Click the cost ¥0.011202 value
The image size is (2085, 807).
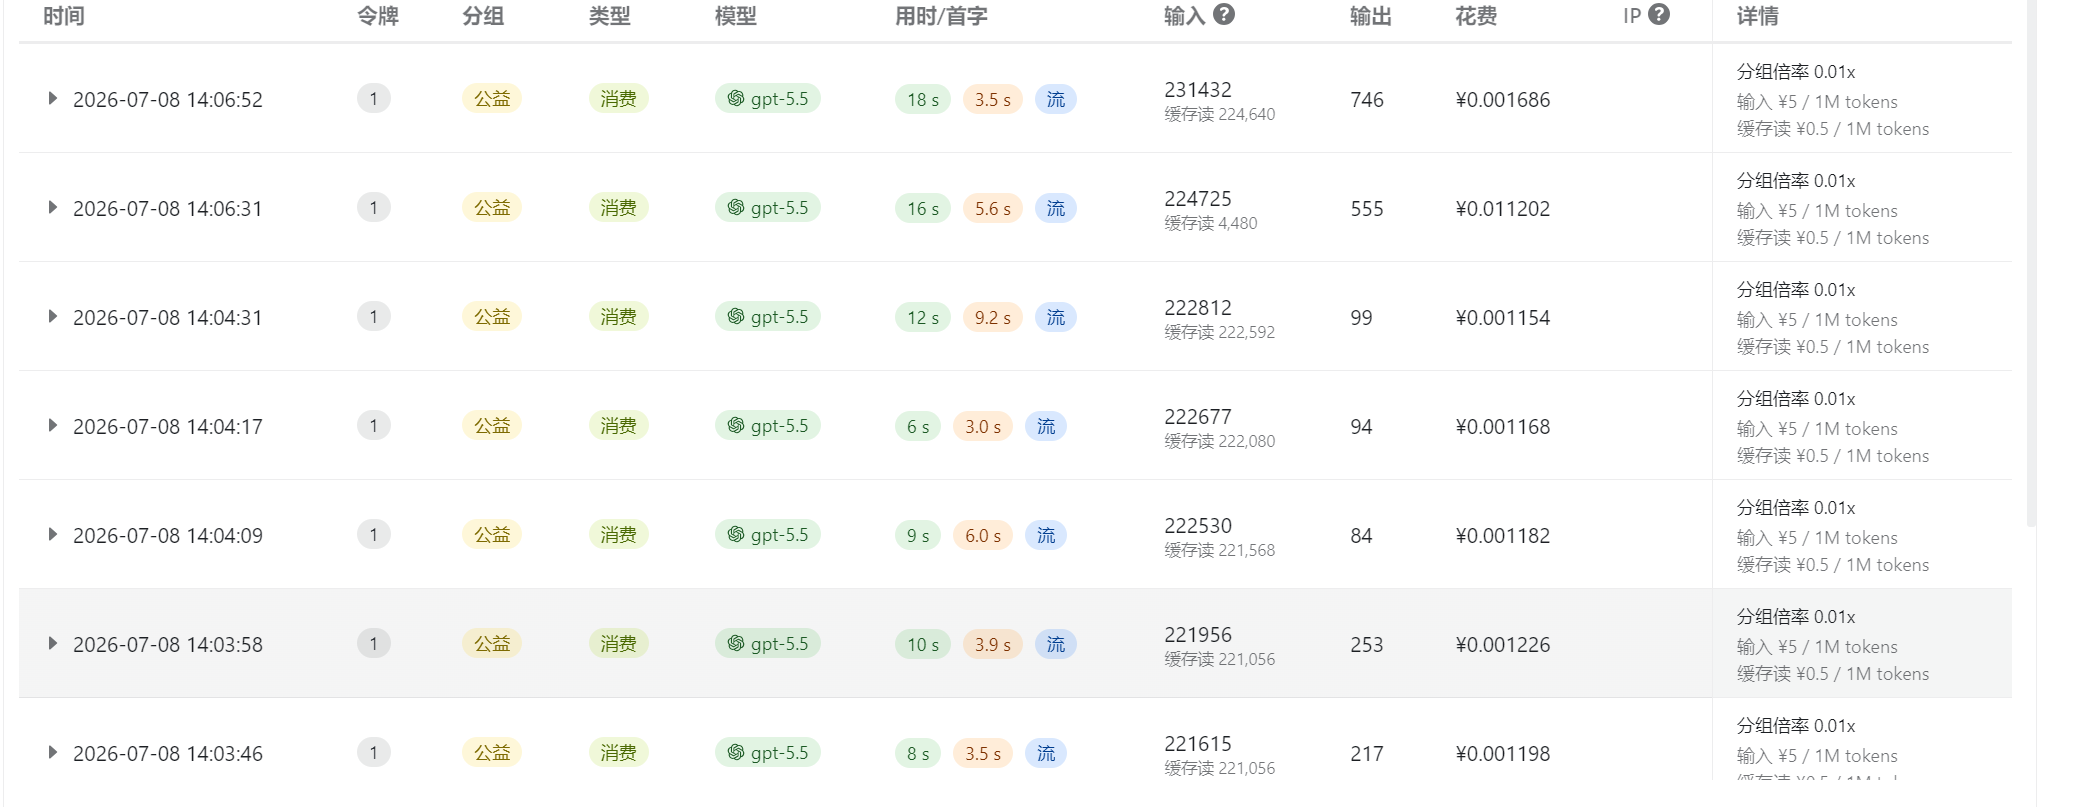[x=1503, y=209]
